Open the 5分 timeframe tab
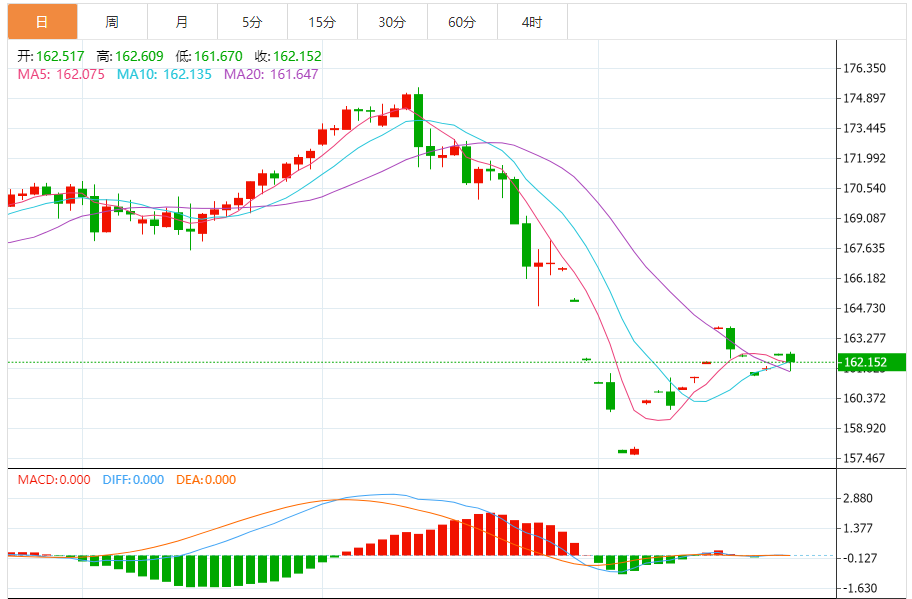912x599 pixels. tap(252, 22)
